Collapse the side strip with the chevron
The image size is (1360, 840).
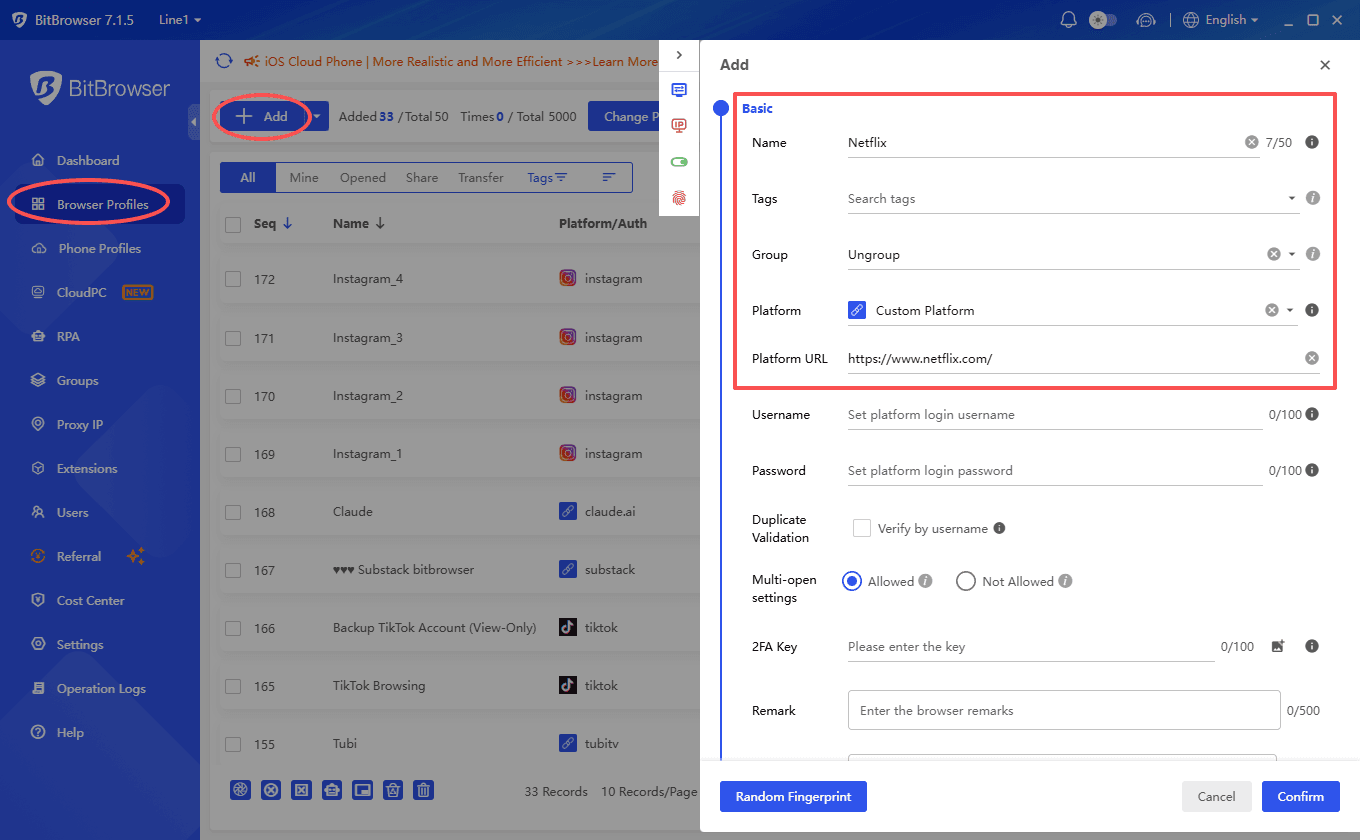(679, 55)
